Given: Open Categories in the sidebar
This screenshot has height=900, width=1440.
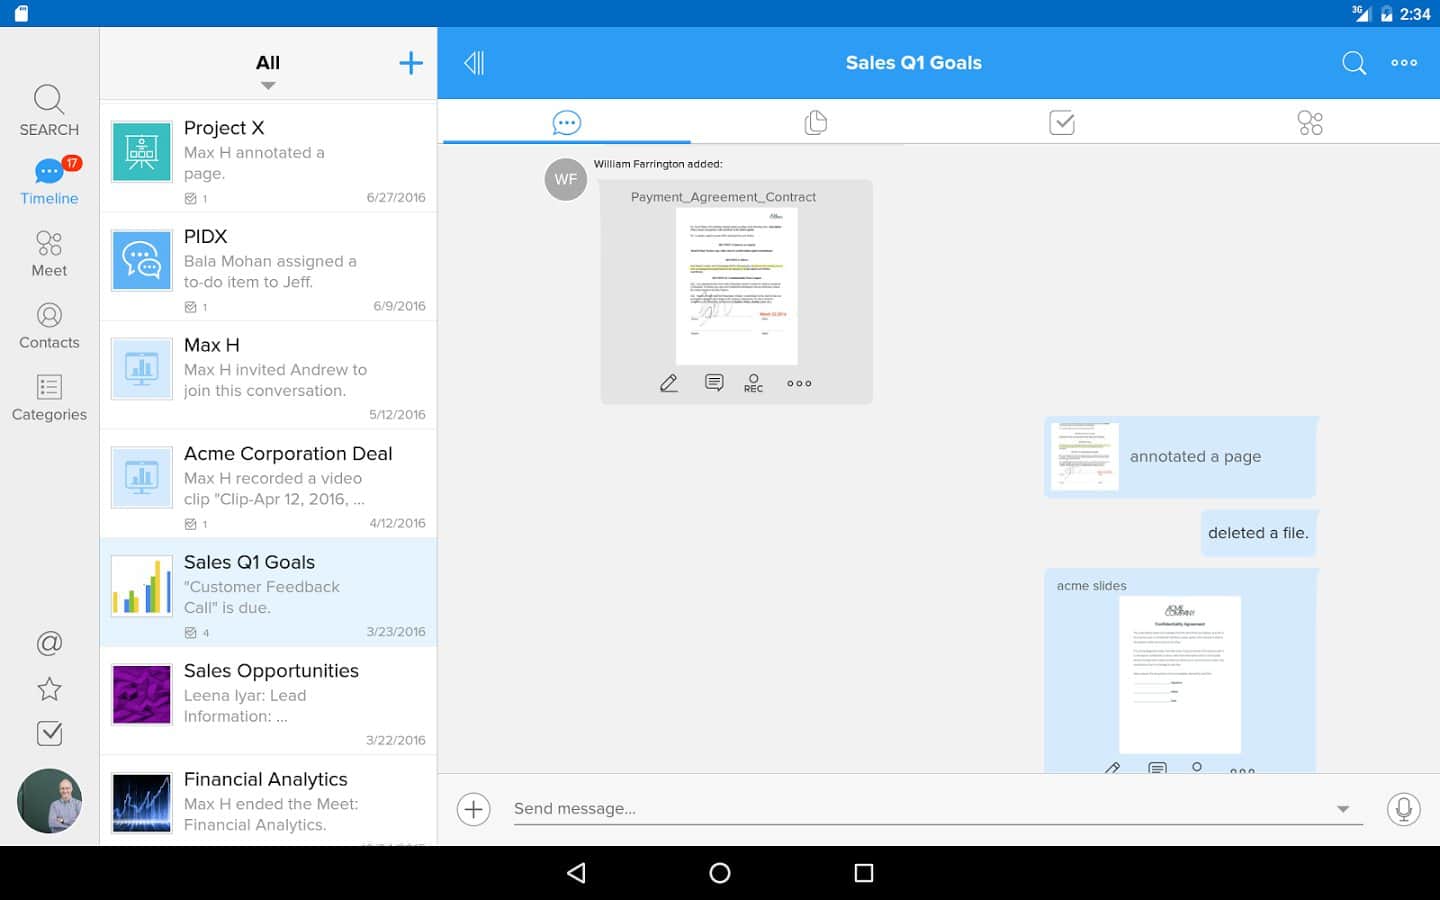Looking at the screenshot, I should click(49, 398).
